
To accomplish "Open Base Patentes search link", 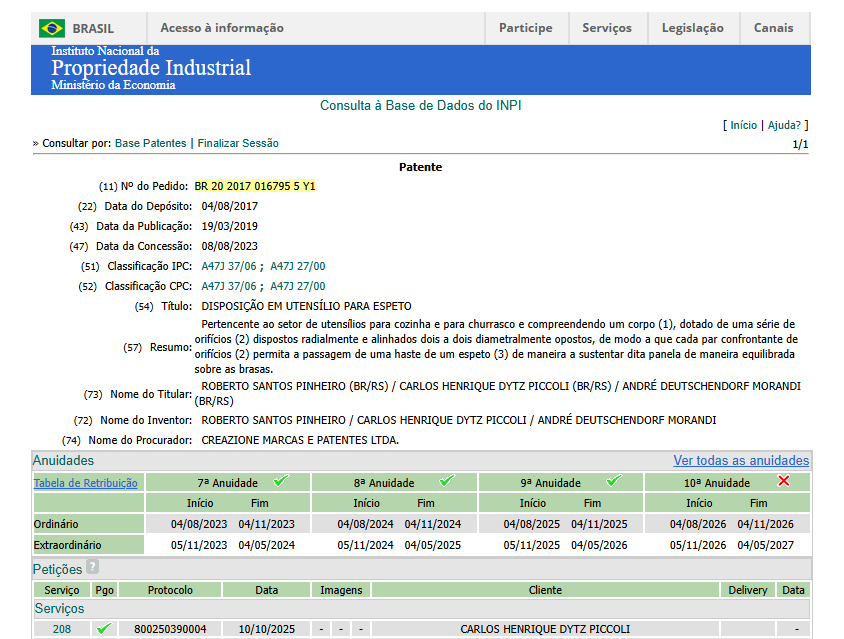I will pyautogui.click(x=151, y=143).
